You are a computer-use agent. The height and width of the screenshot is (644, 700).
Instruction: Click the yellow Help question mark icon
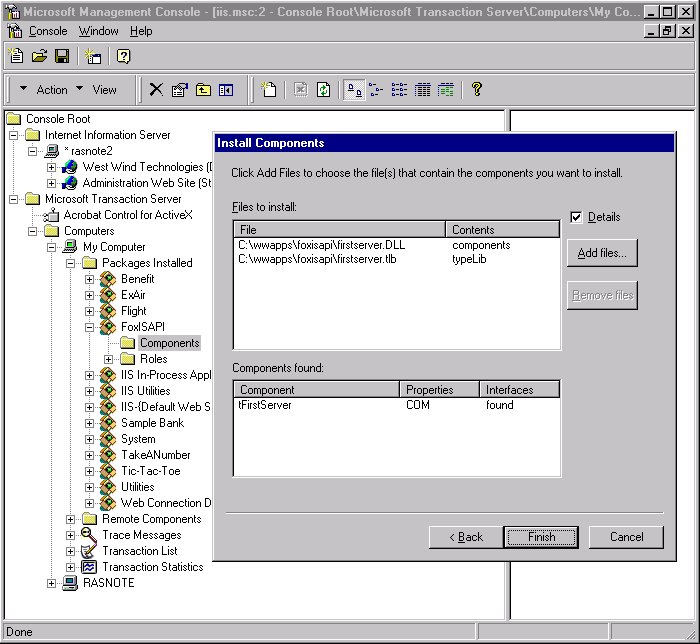point(477,89)
